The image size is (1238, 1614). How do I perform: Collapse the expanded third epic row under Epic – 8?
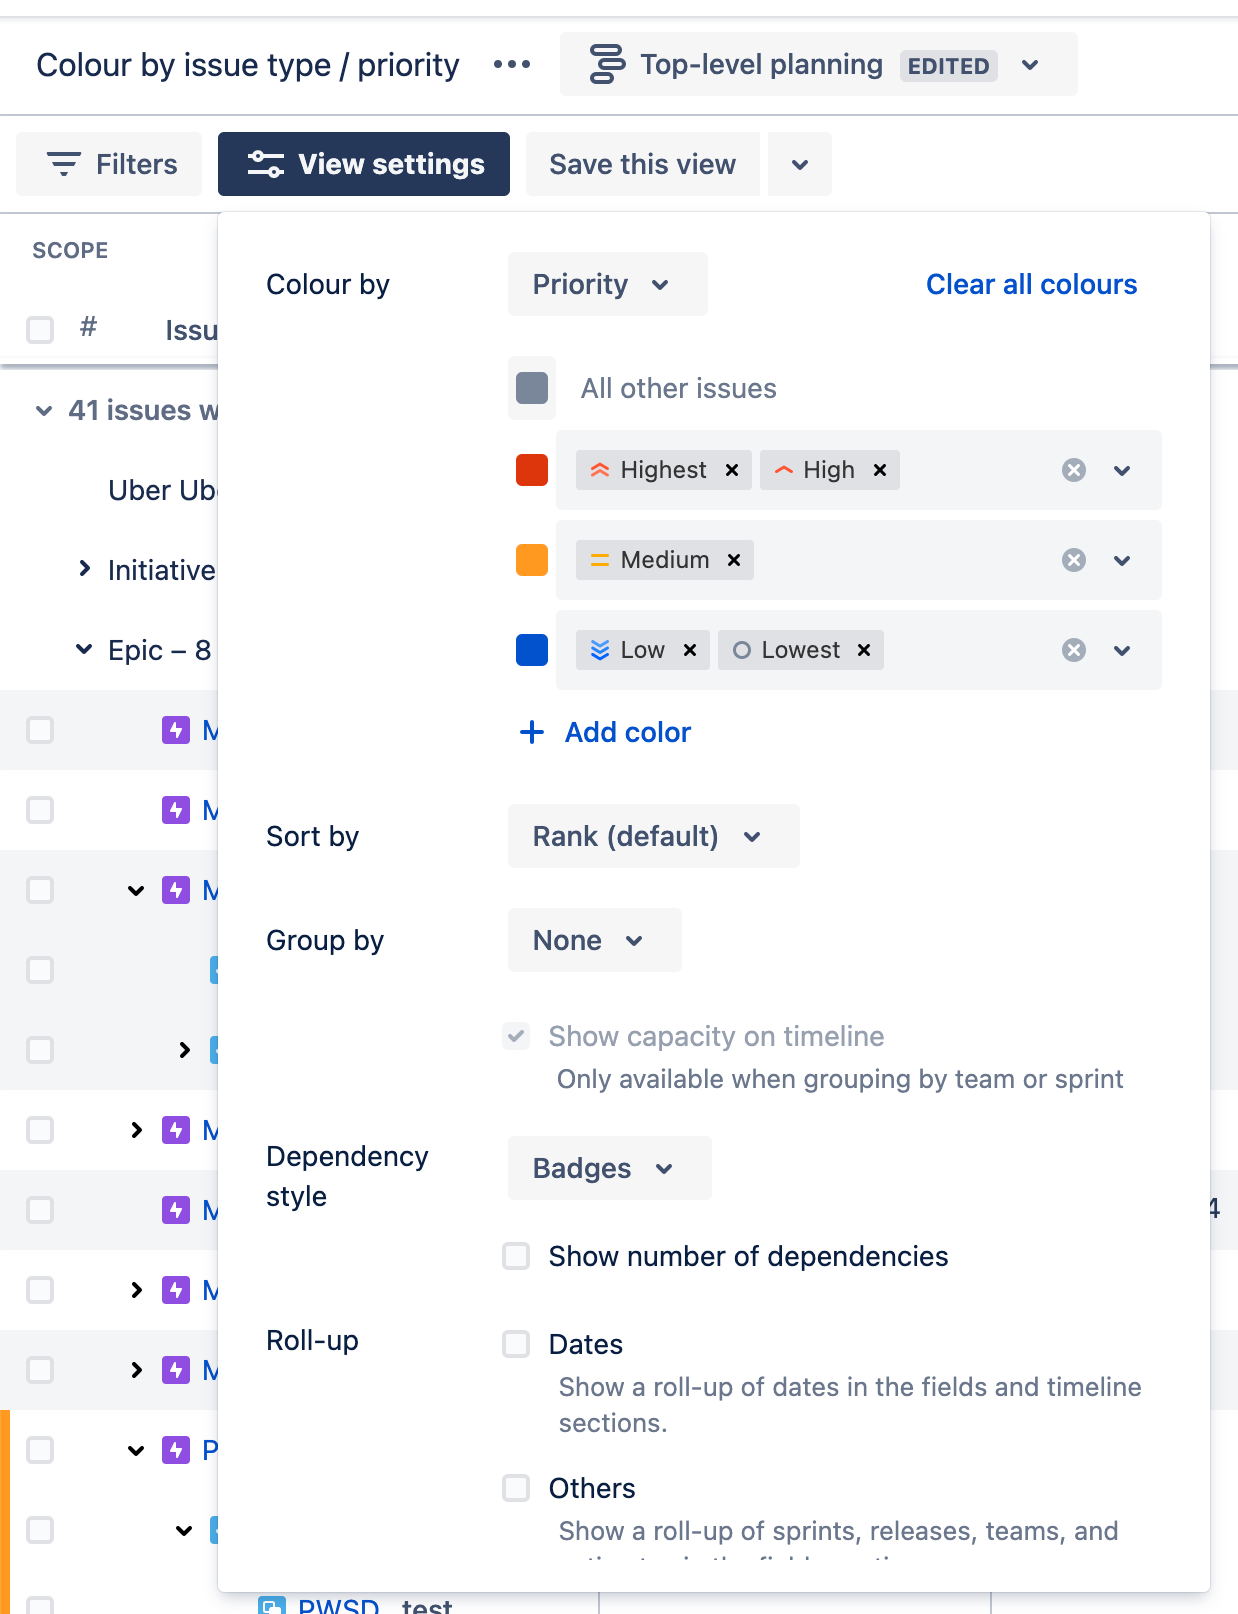[x=137, y=890]
